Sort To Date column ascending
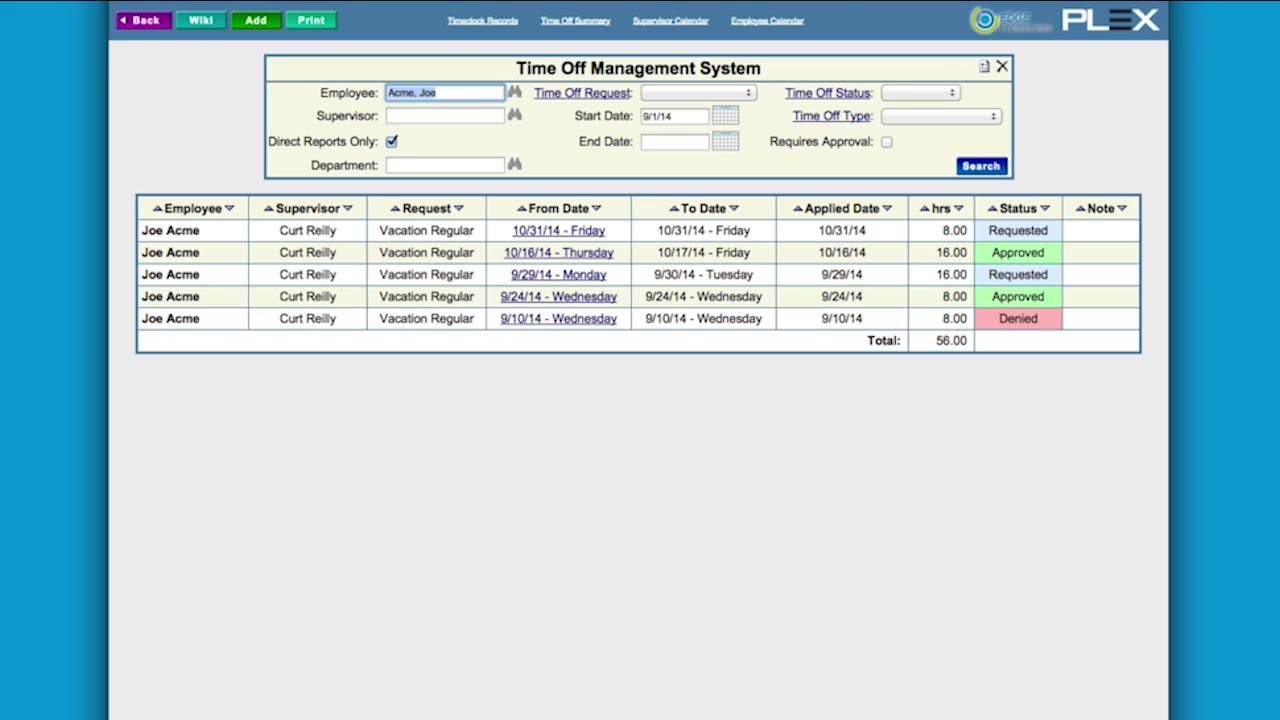The height and width of the screenshot is (720, 1280). point(674,208)
